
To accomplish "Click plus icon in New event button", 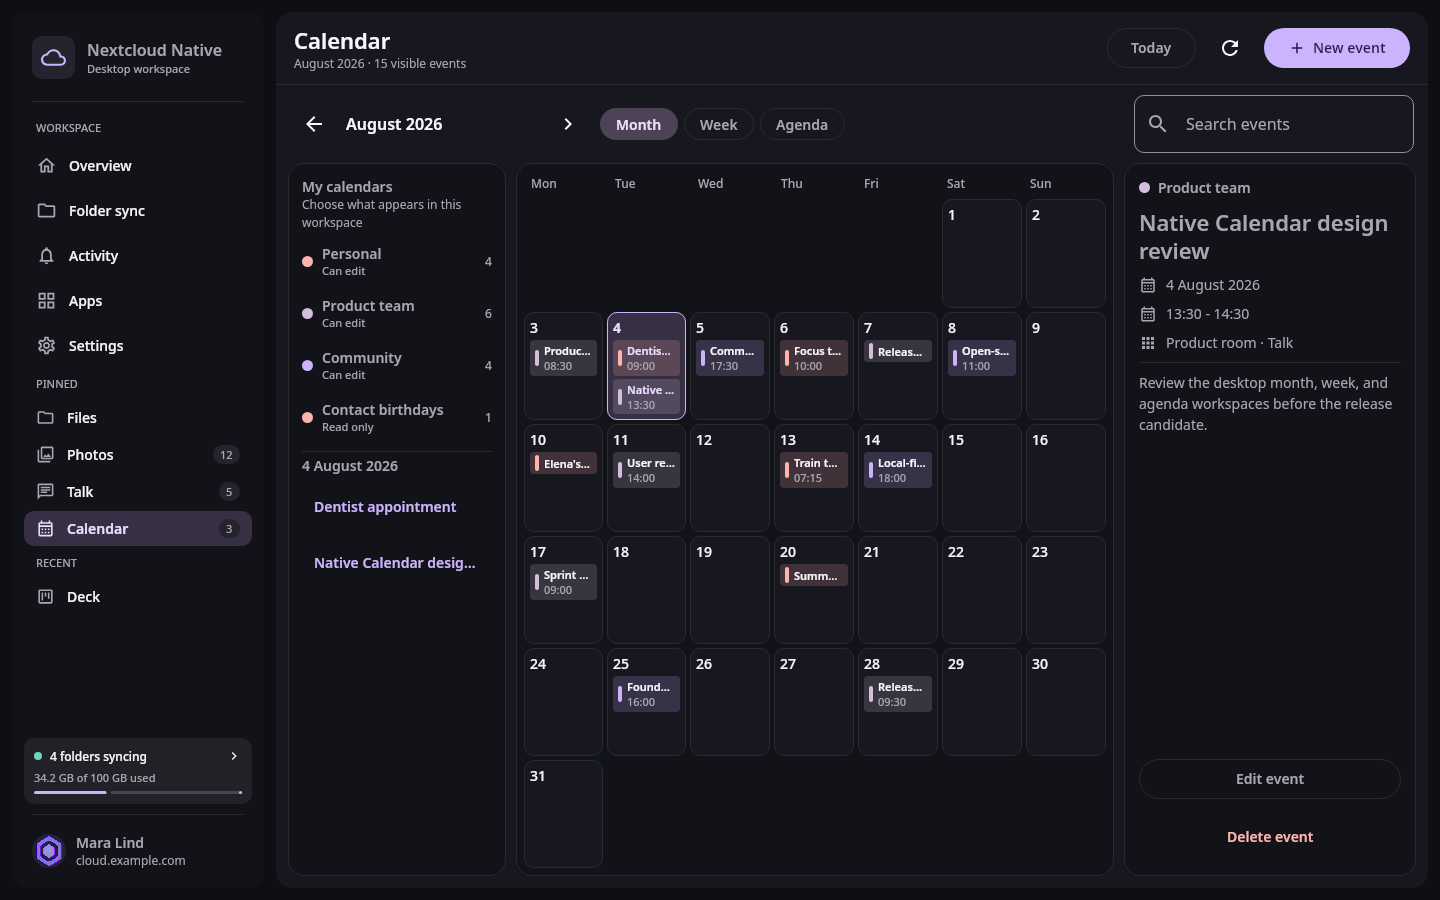I will tap(1297, 48).
